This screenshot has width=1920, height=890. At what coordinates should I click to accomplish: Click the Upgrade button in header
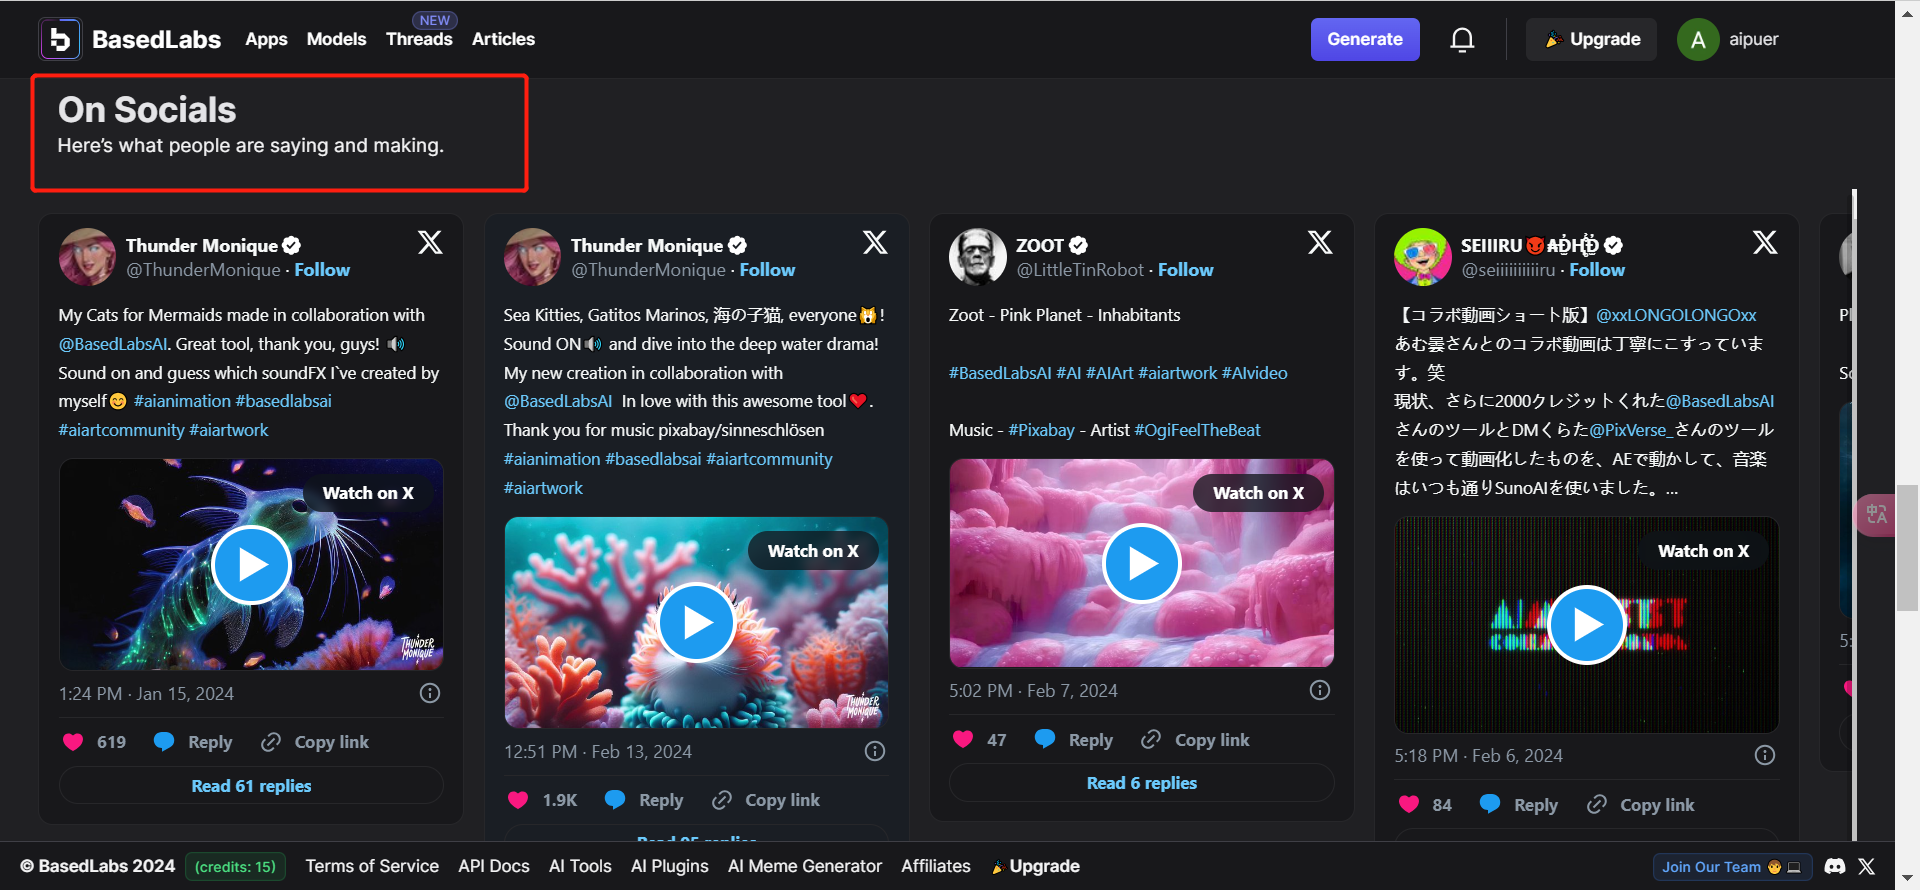[x=1591, y=39]
